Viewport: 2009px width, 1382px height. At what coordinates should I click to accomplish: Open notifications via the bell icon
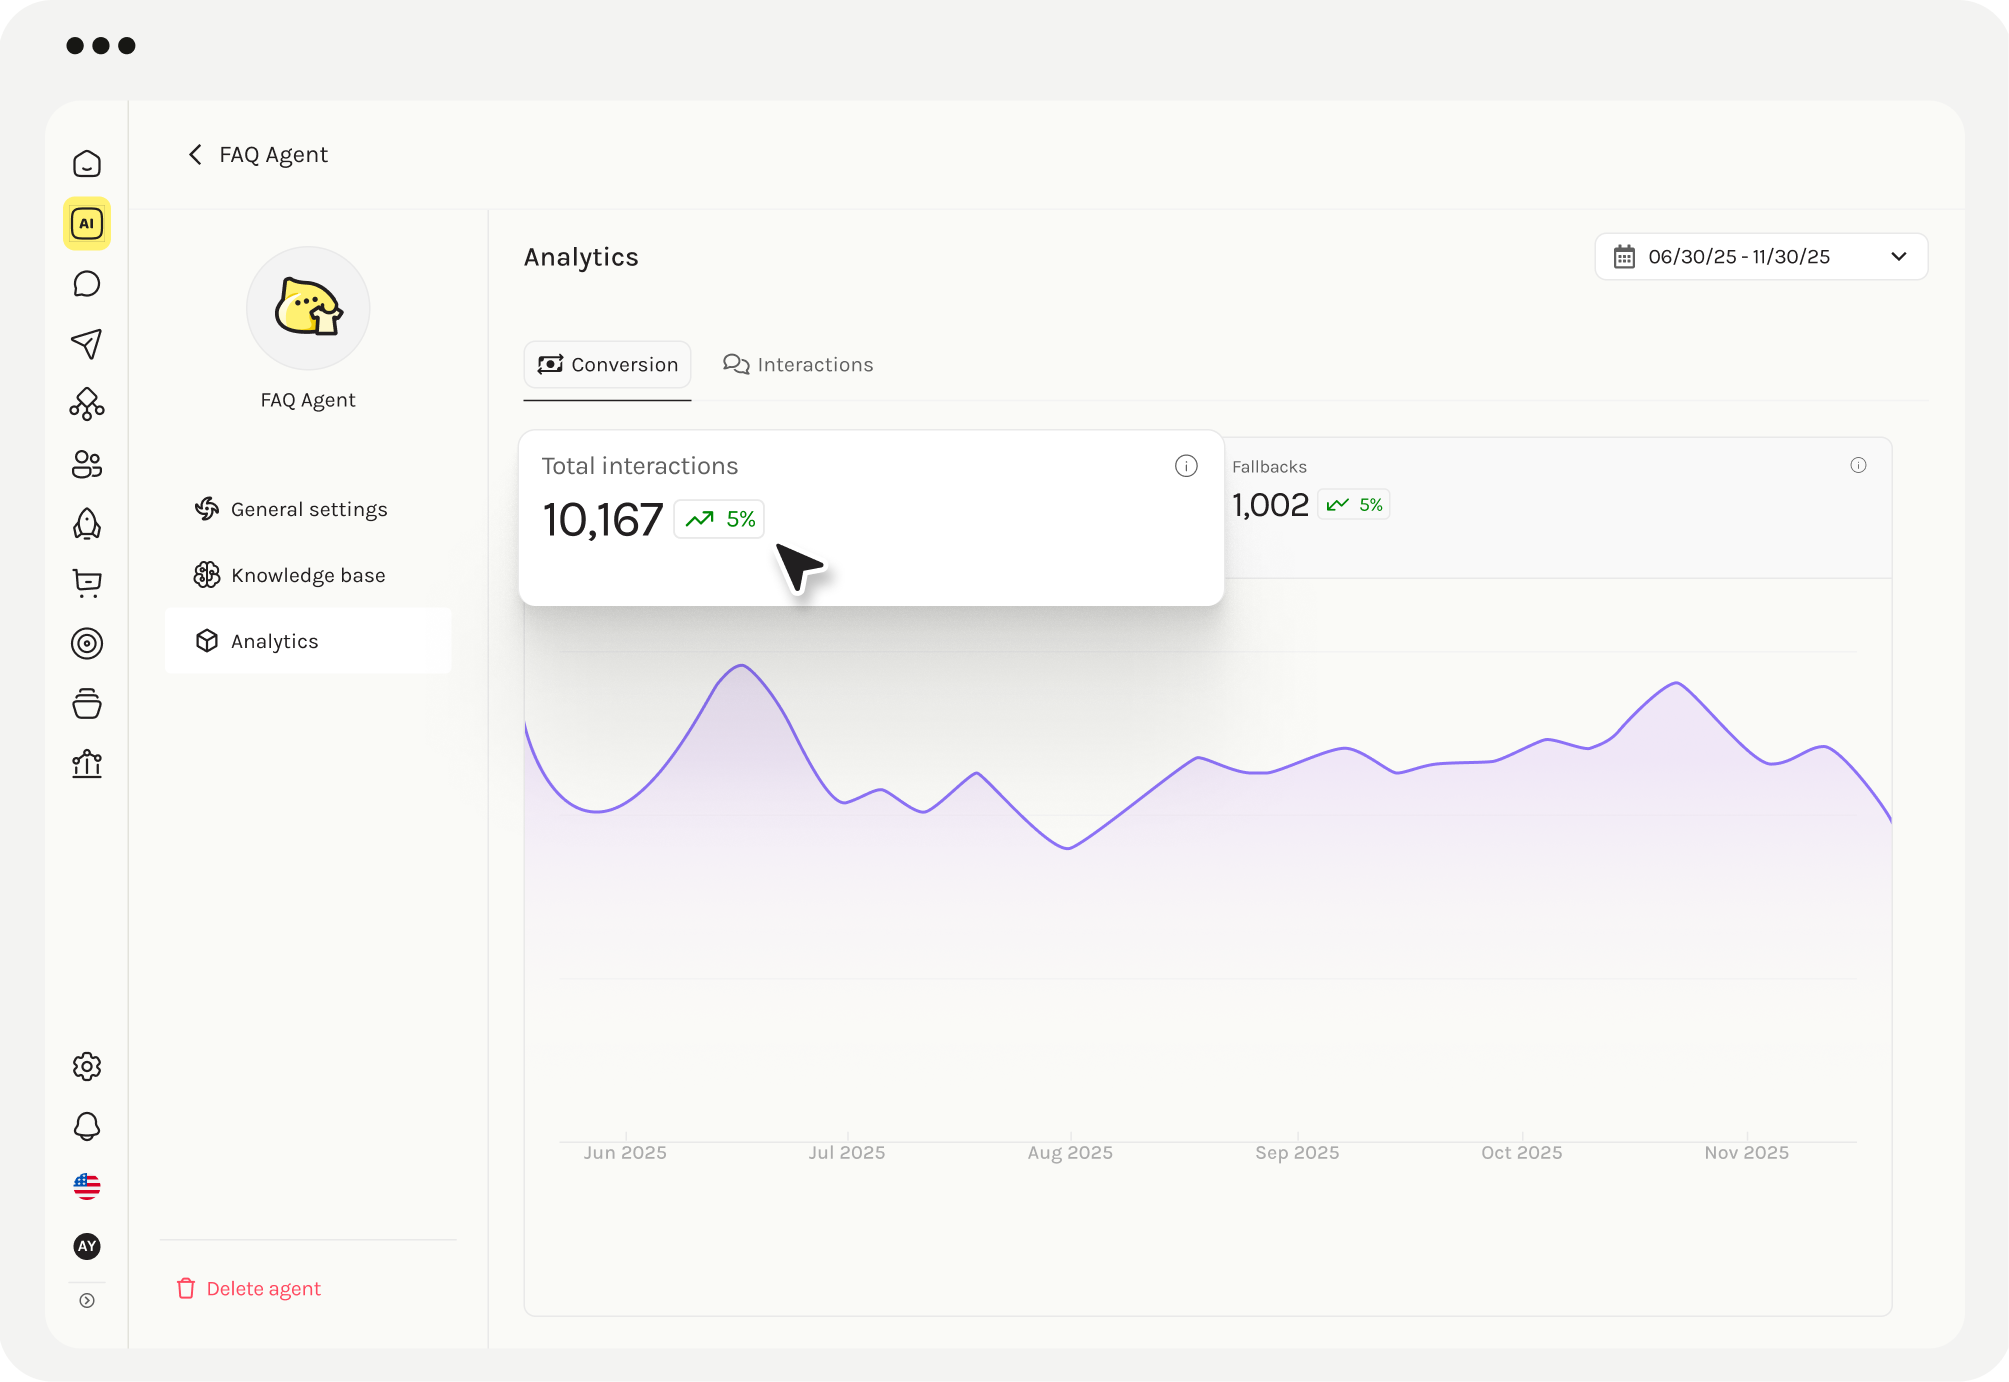point(87,1127)
